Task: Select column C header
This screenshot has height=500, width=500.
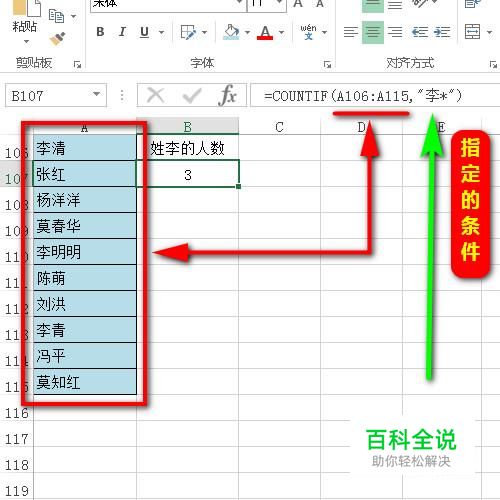Action: pyautogui.click(x=279, y=127)
